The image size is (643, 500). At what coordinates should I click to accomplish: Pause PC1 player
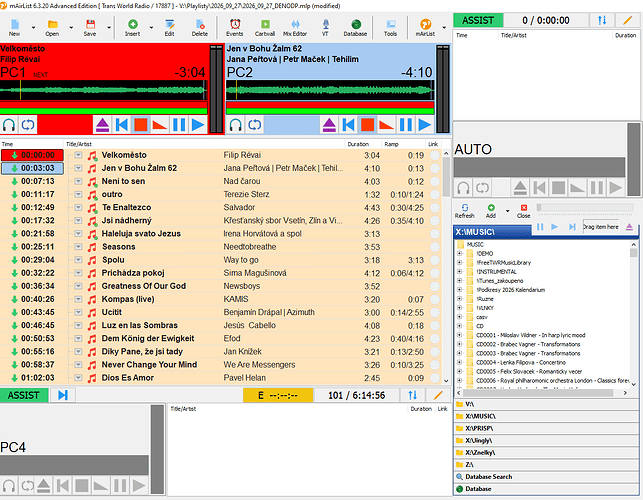click(x=179, y=125)
